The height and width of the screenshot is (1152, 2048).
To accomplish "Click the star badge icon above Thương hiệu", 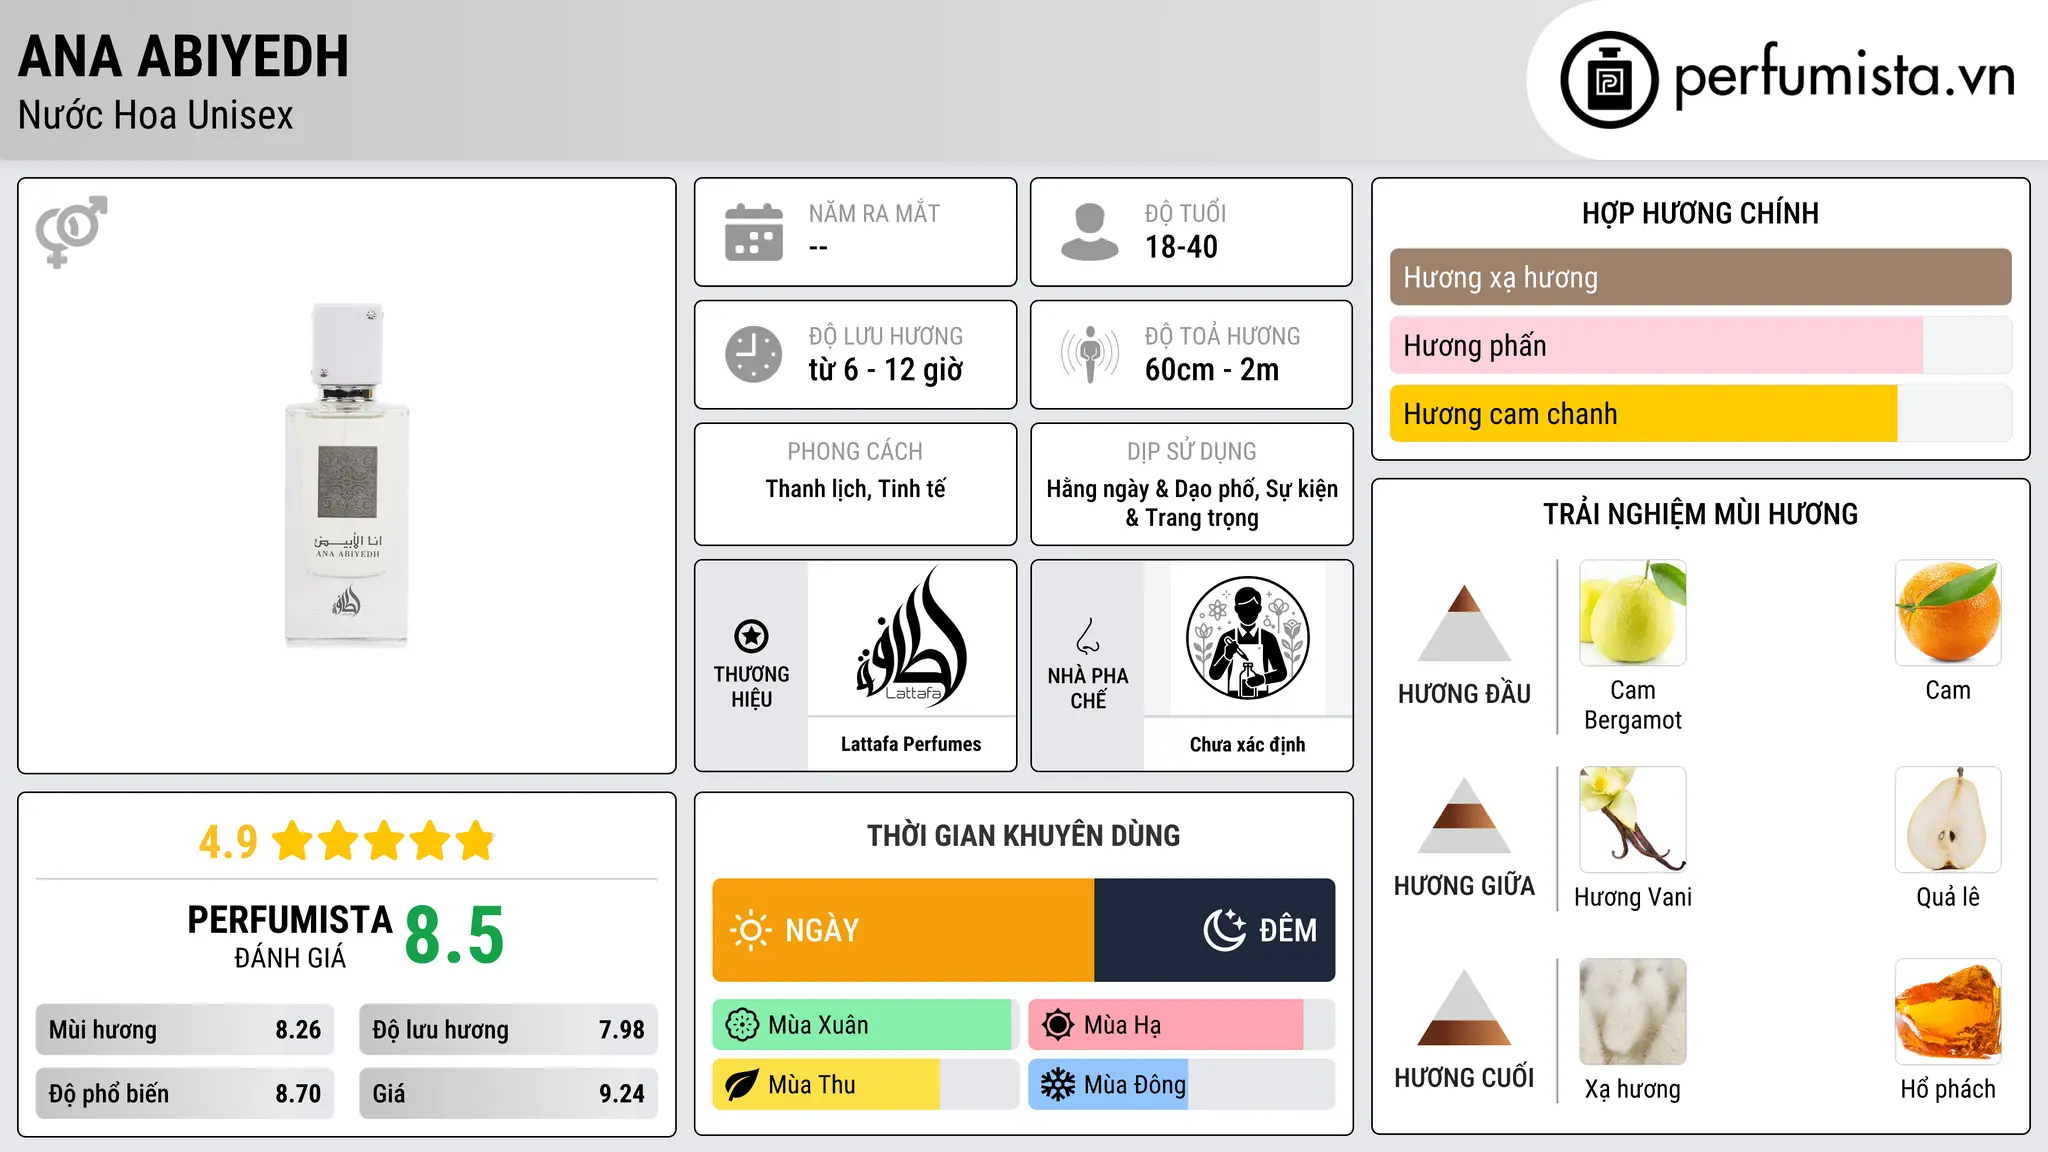I will point(751,636).
